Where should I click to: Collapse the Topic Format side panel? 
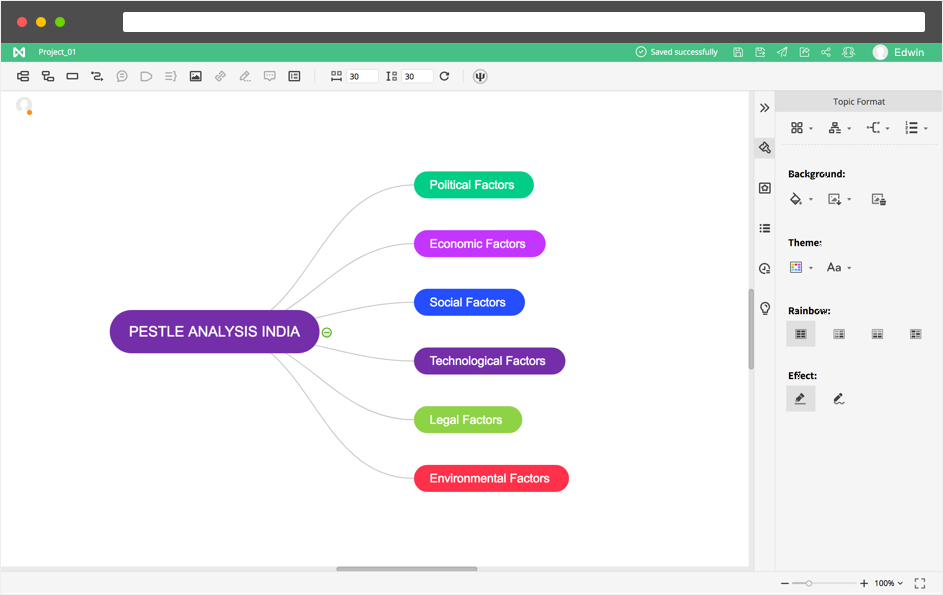point(765,108)
